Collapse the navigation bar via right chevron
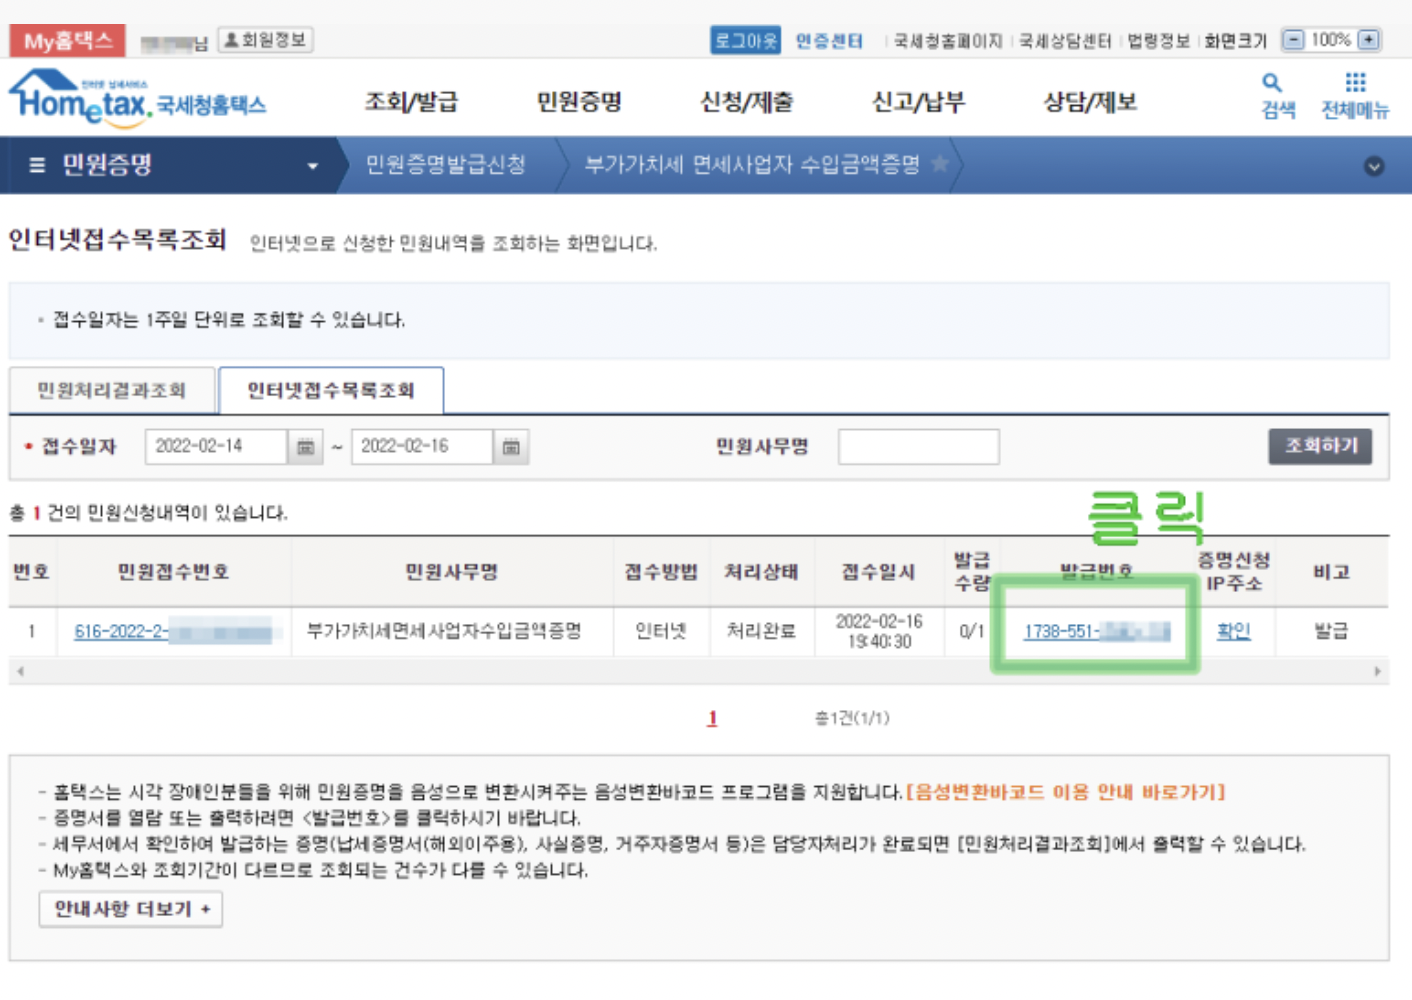 (x=1374, y=166)
